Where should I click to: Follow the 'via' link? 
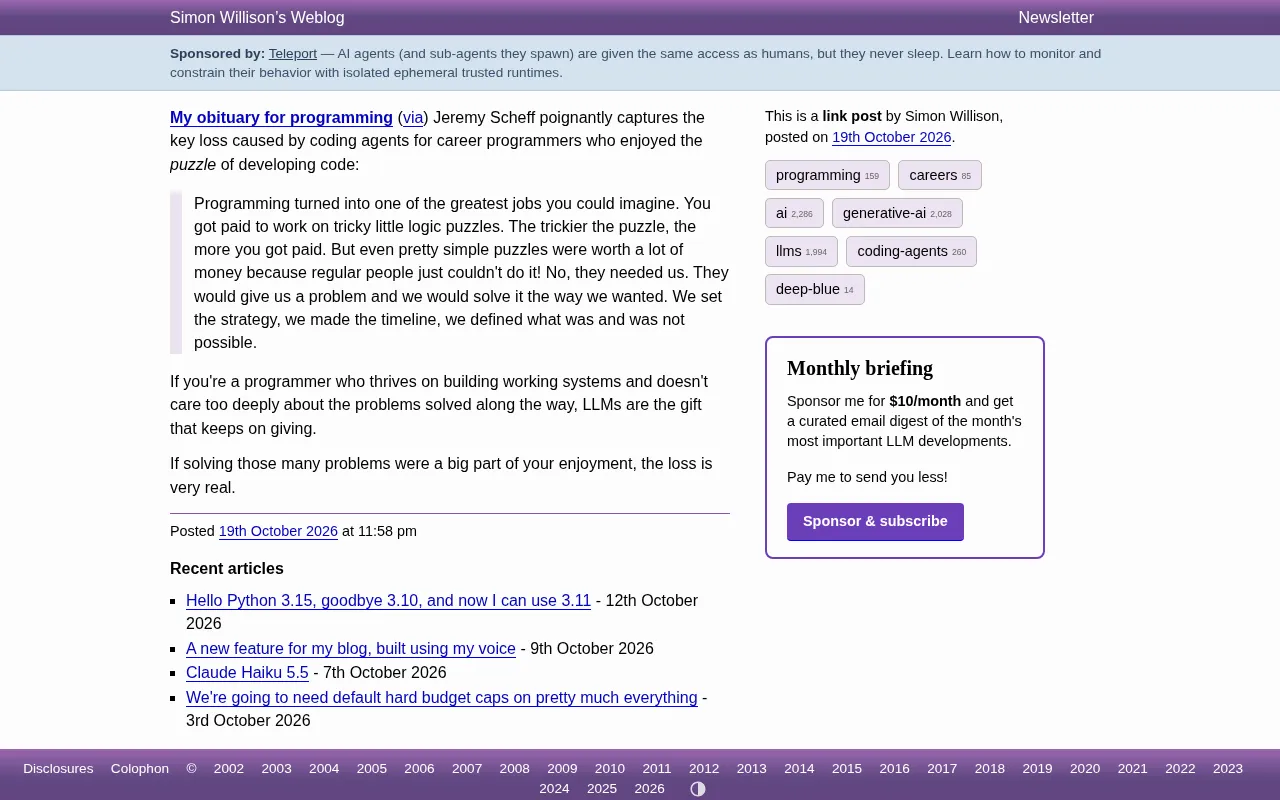coord(413,117)
